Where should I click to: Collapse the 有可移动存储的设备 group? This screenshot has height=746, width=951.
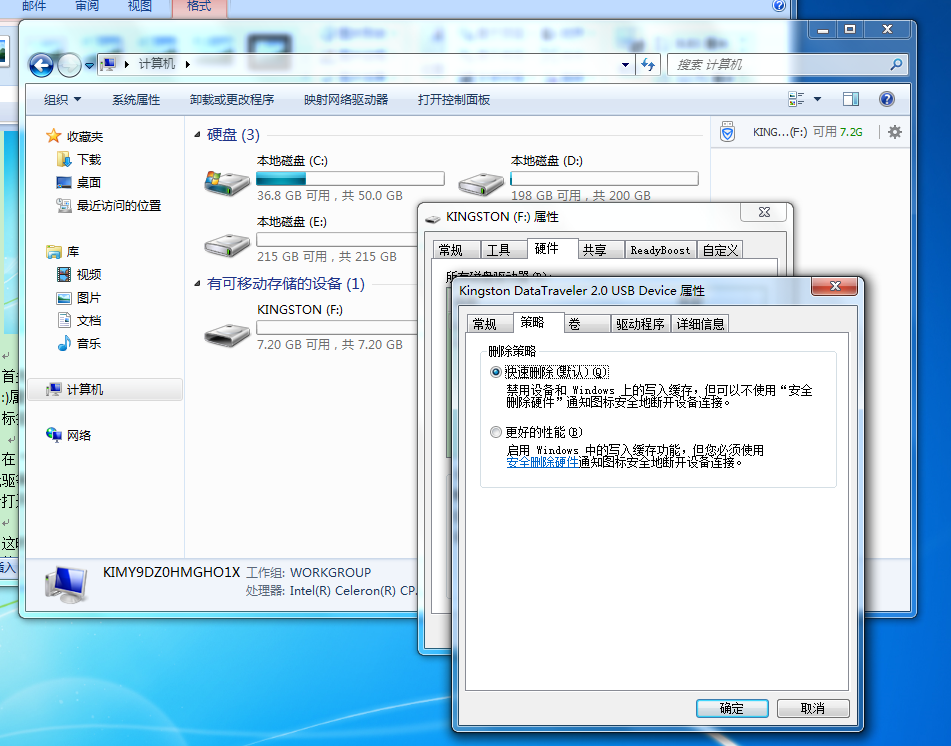(197, 284)
